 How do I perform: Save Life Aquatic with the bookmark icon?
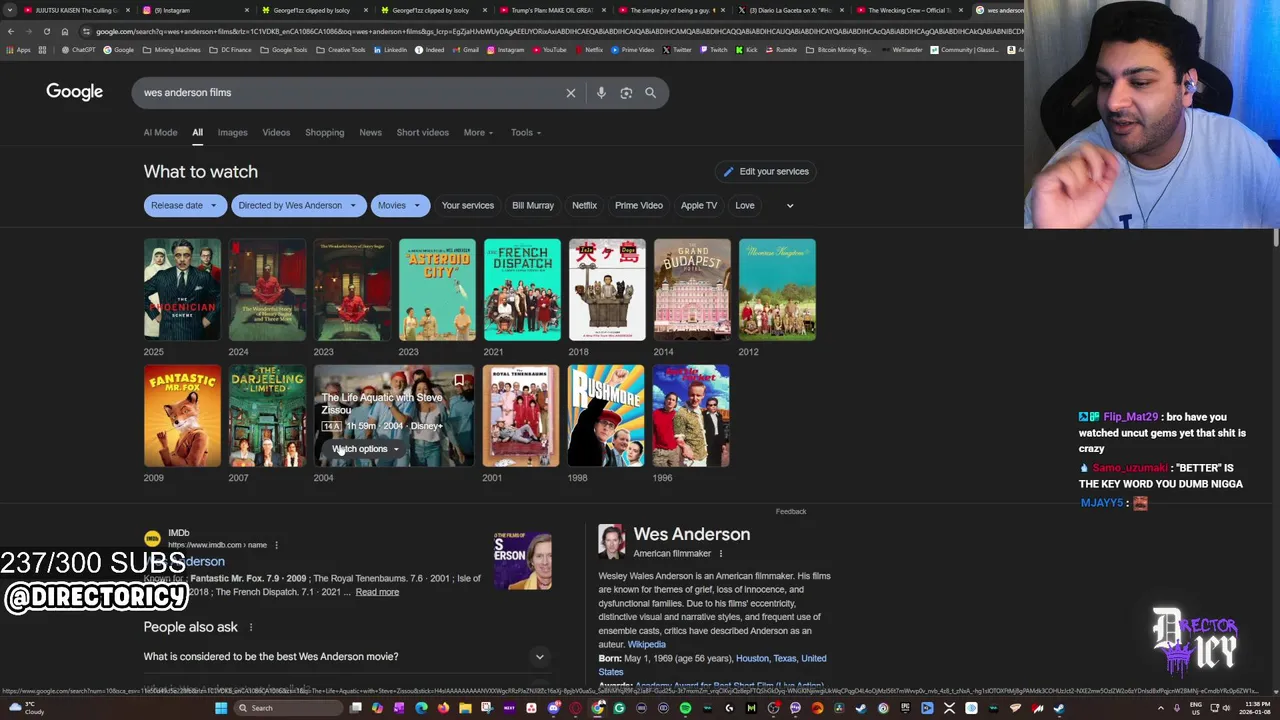coord(459,380)
